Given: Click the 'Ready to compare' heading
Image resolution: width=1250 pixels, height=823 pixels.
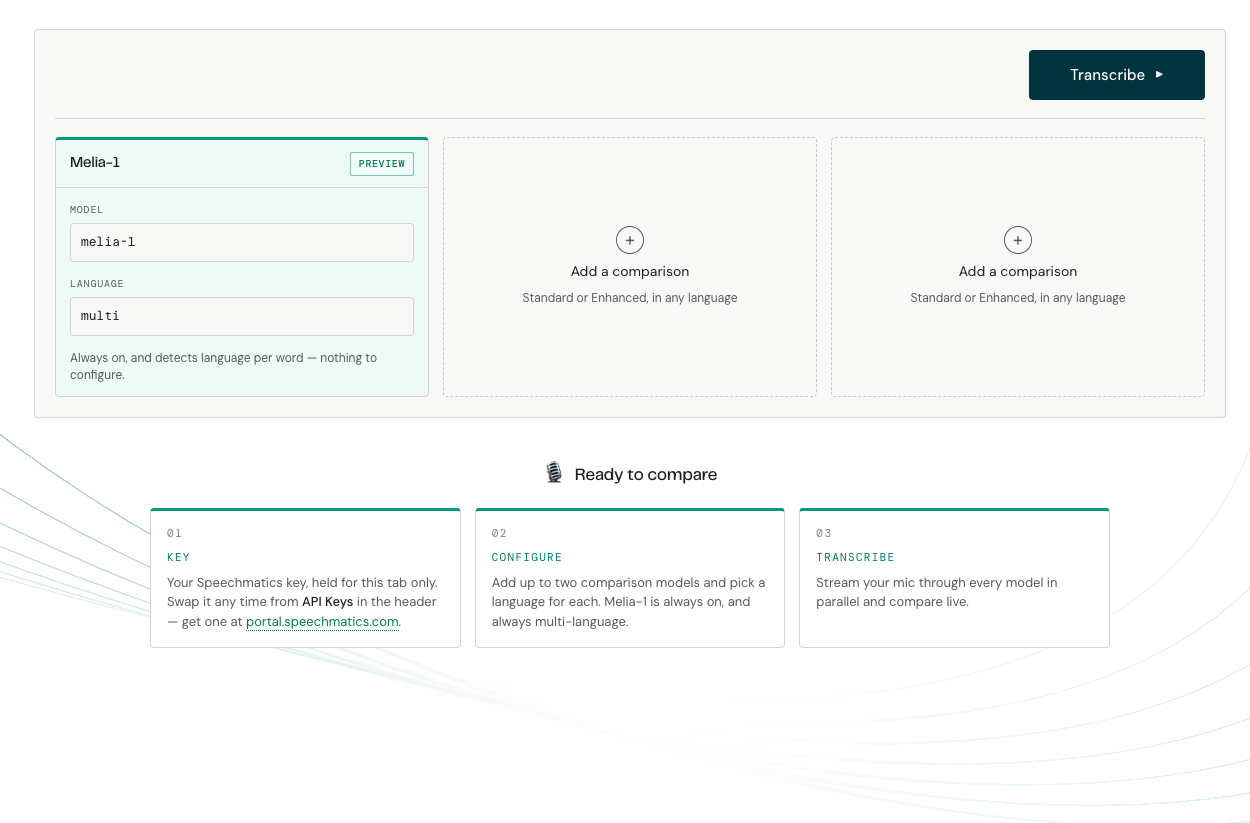Looking at the screenshot, I should click(646, 474).
